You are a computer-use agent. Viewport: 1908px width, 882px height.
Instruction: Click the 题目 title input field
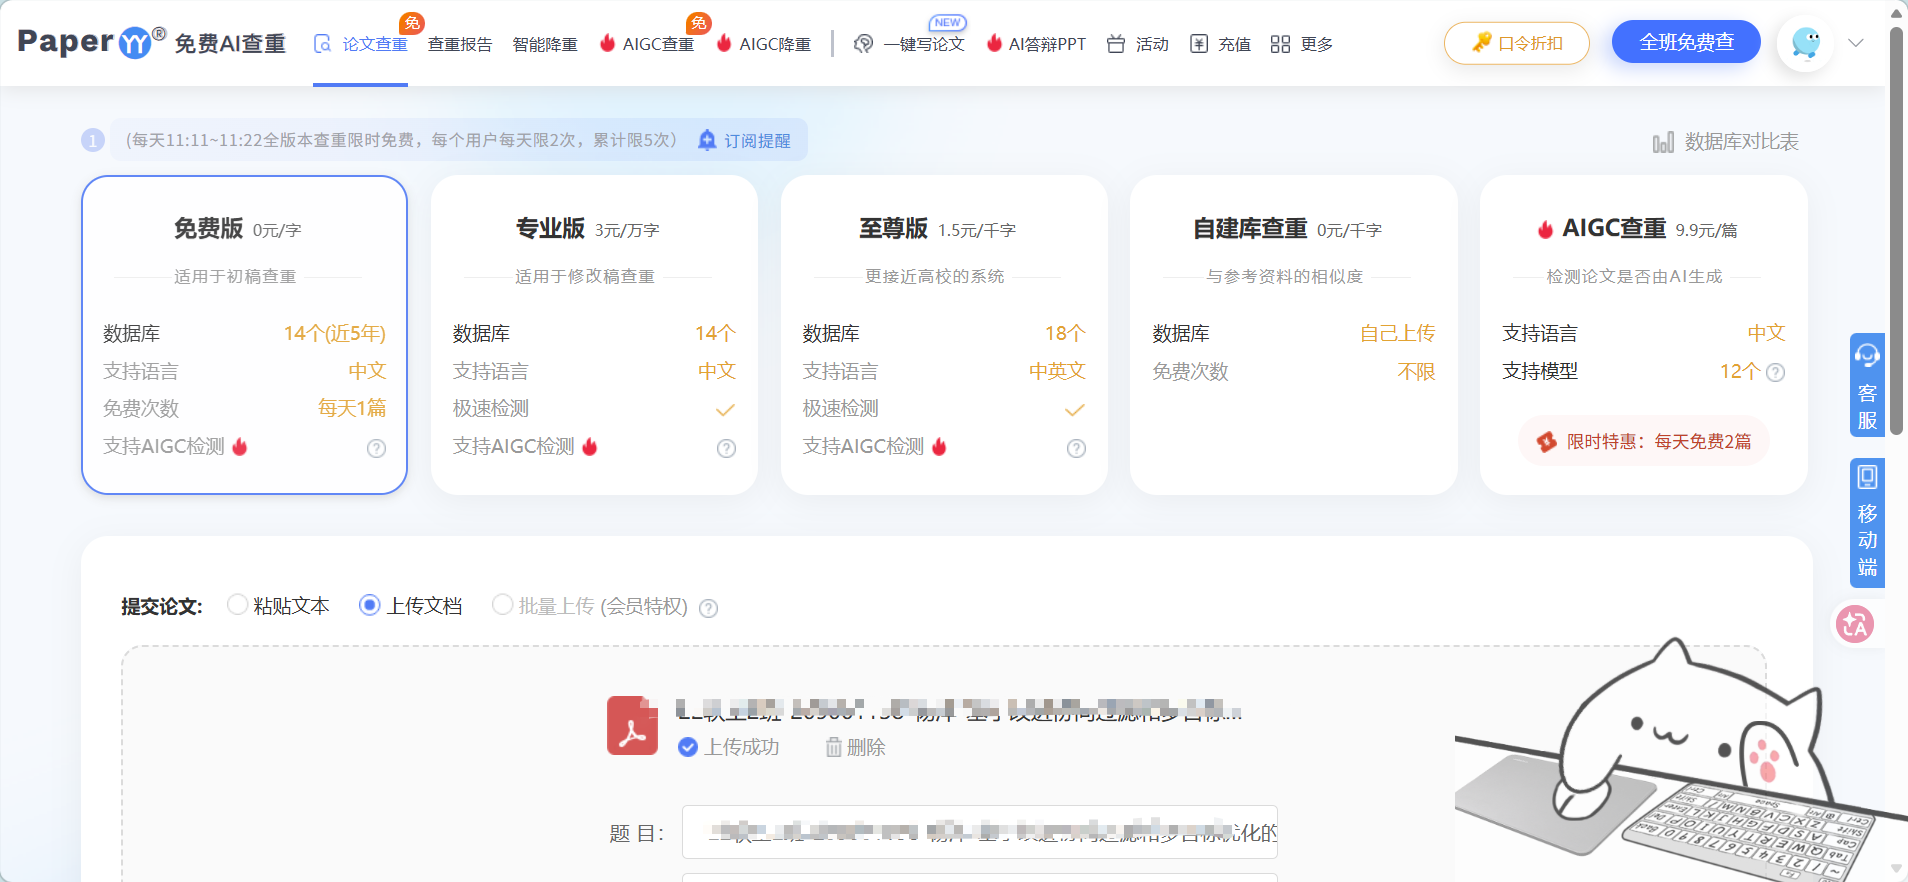(x=980, y=832)
